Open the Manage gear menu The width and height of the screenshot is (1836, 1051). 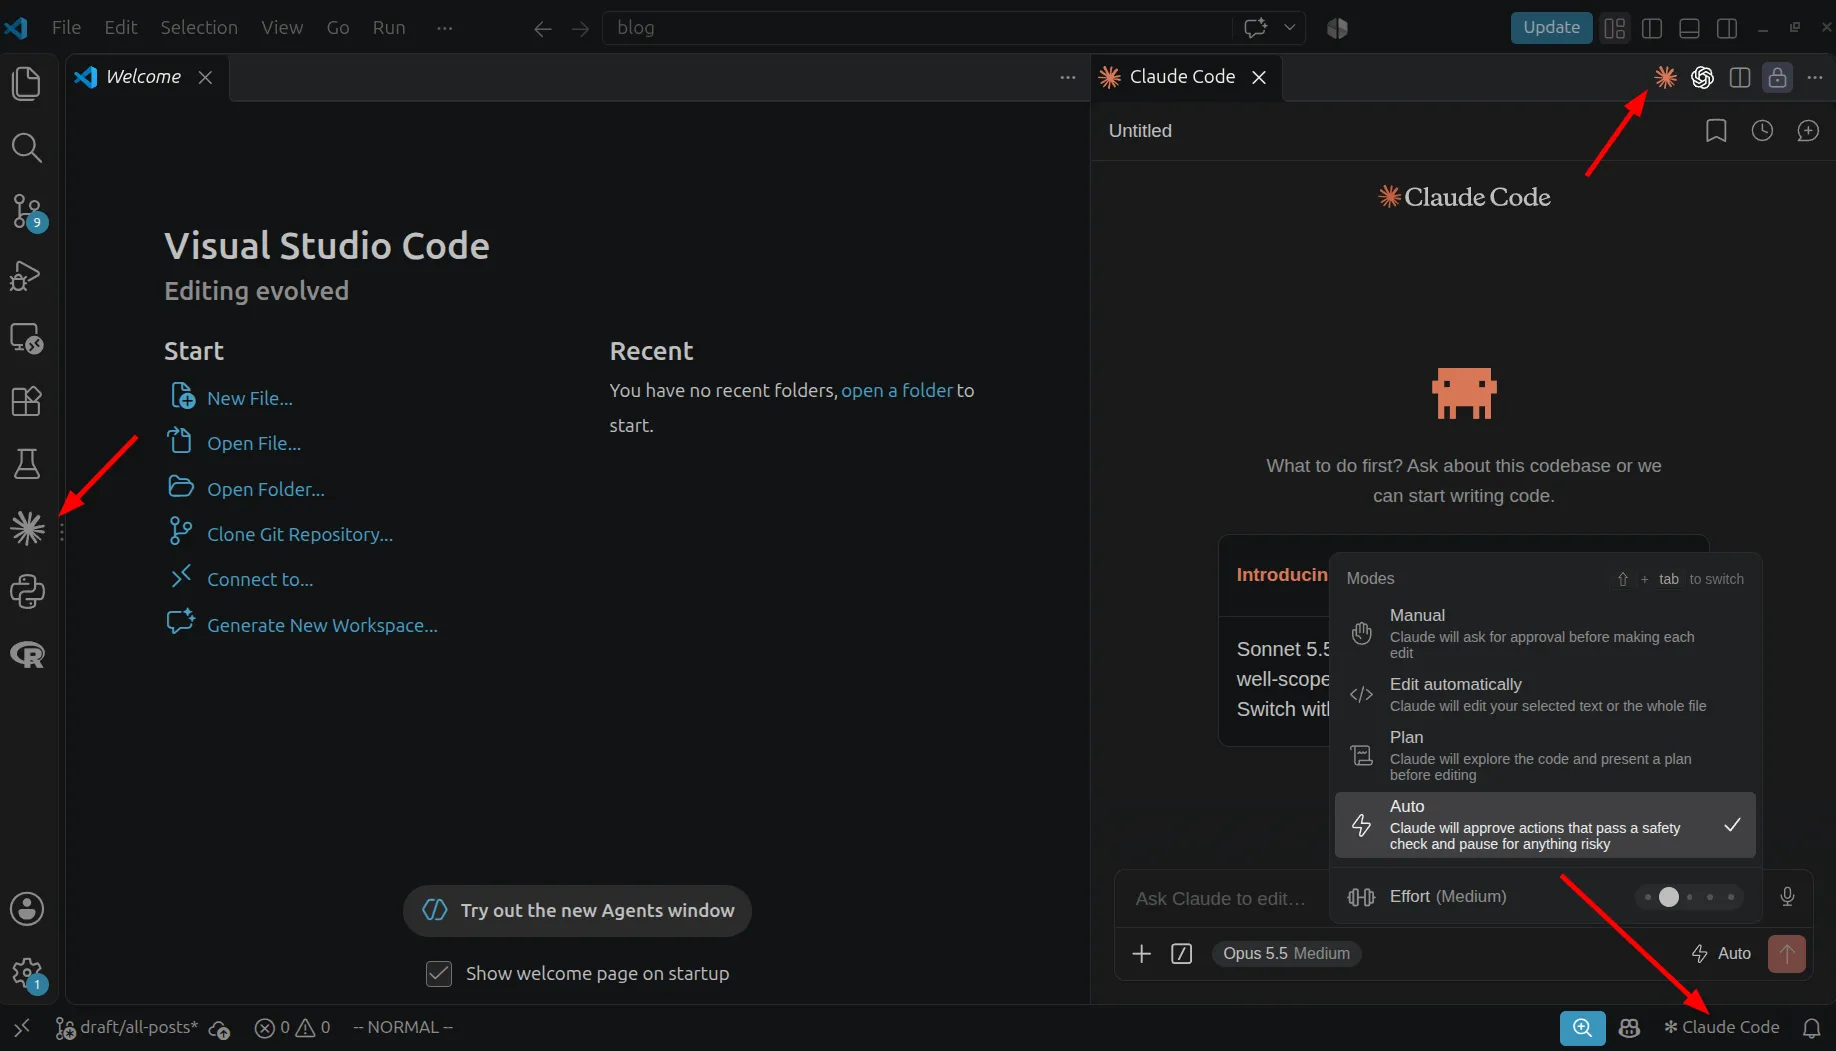coord(27,972)
